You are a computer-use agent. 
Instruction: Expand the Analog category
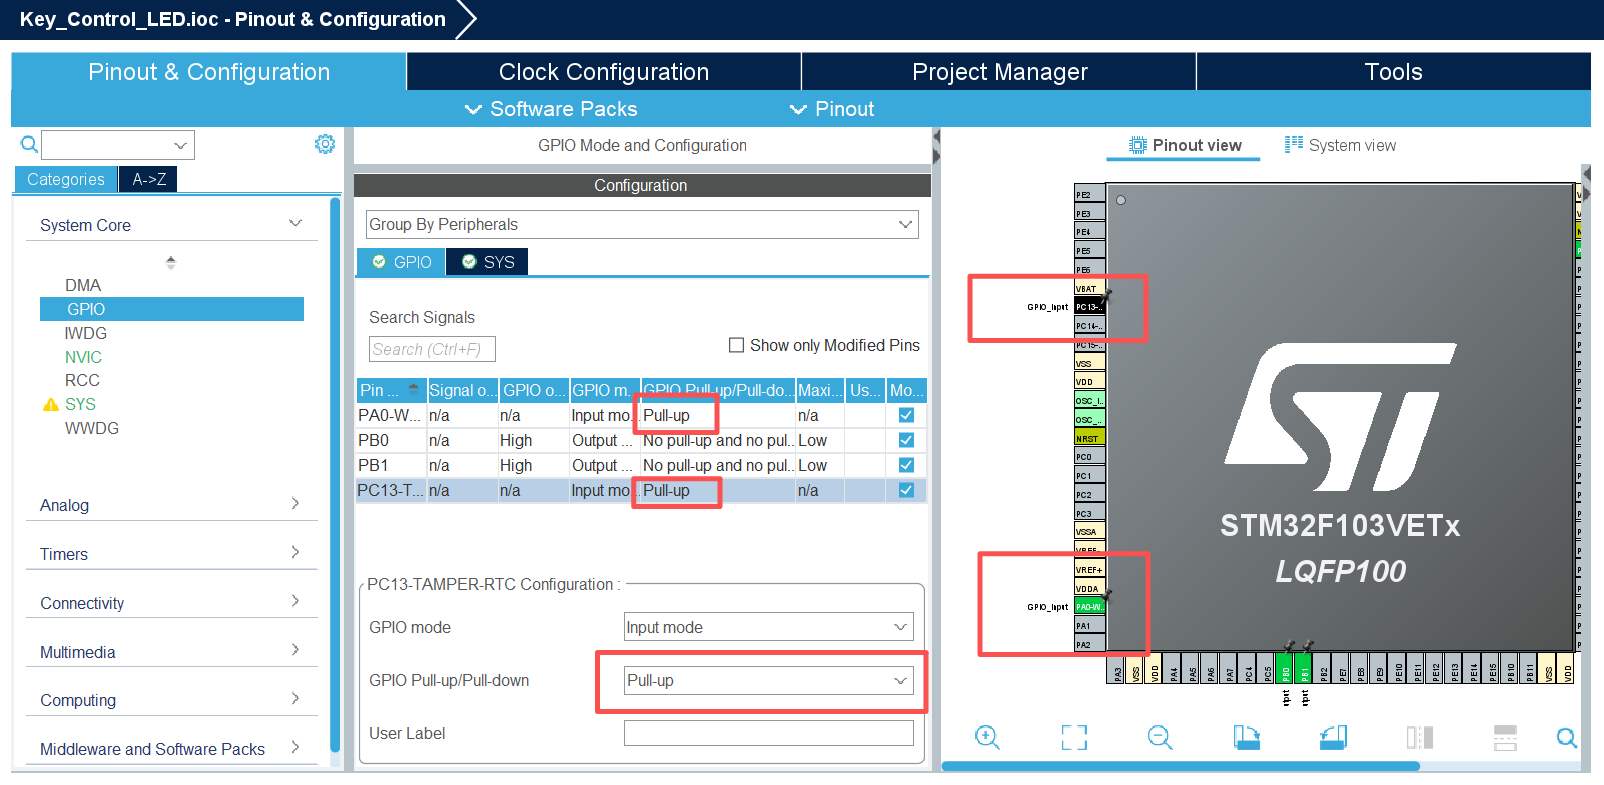point(295,503)
